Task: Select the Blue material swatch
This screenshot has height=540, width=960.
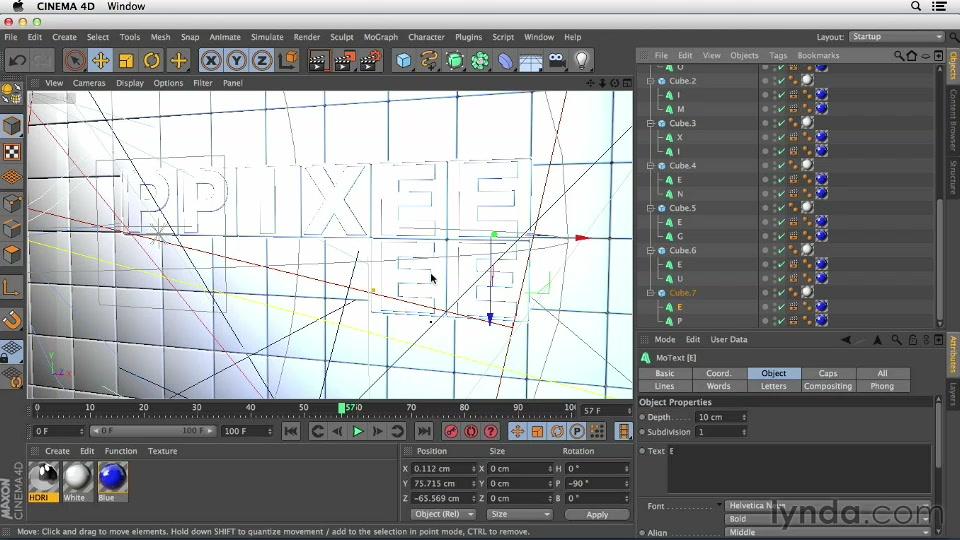Action: (112, 482)
